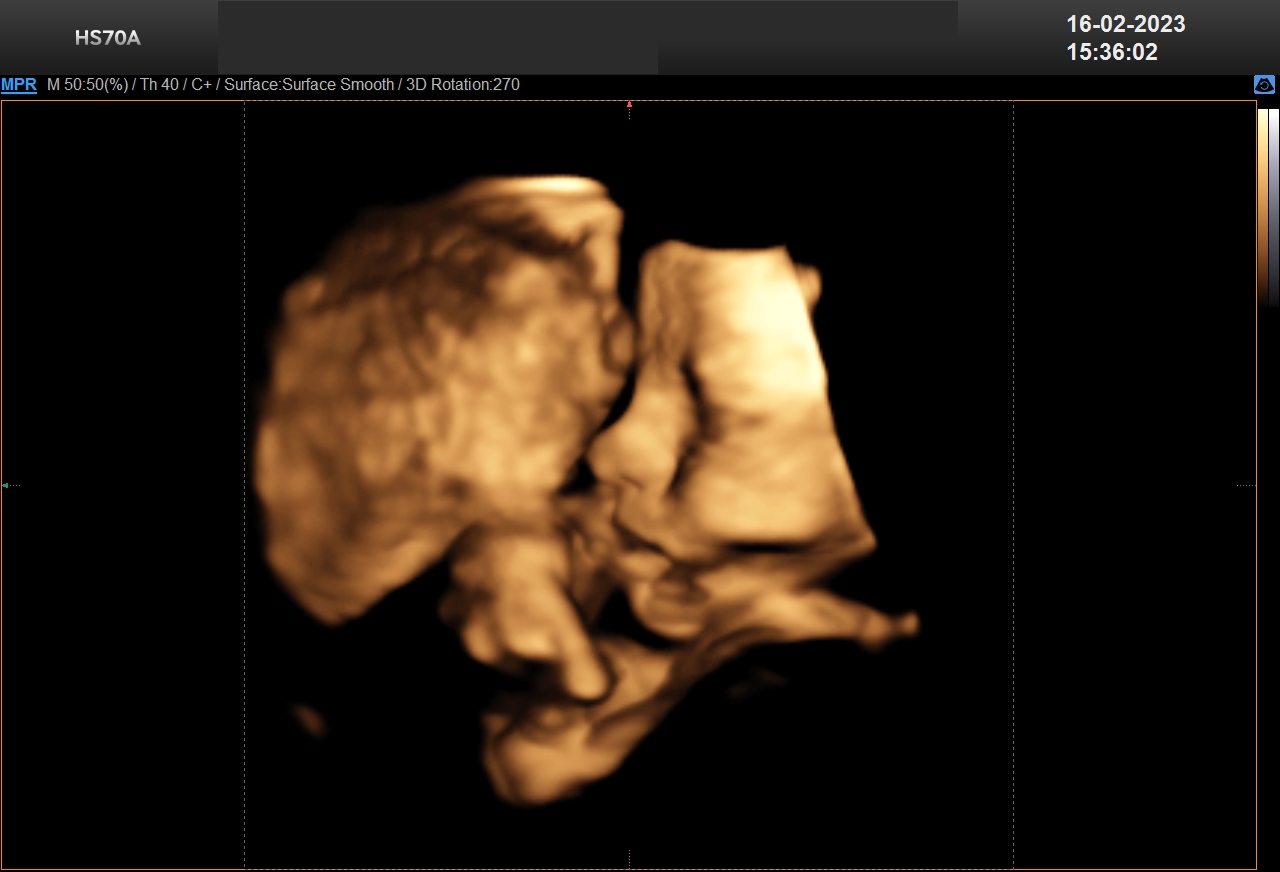Click the grayscale map bar
This screenshot has height=872, width=1280.
point(1274,206)
